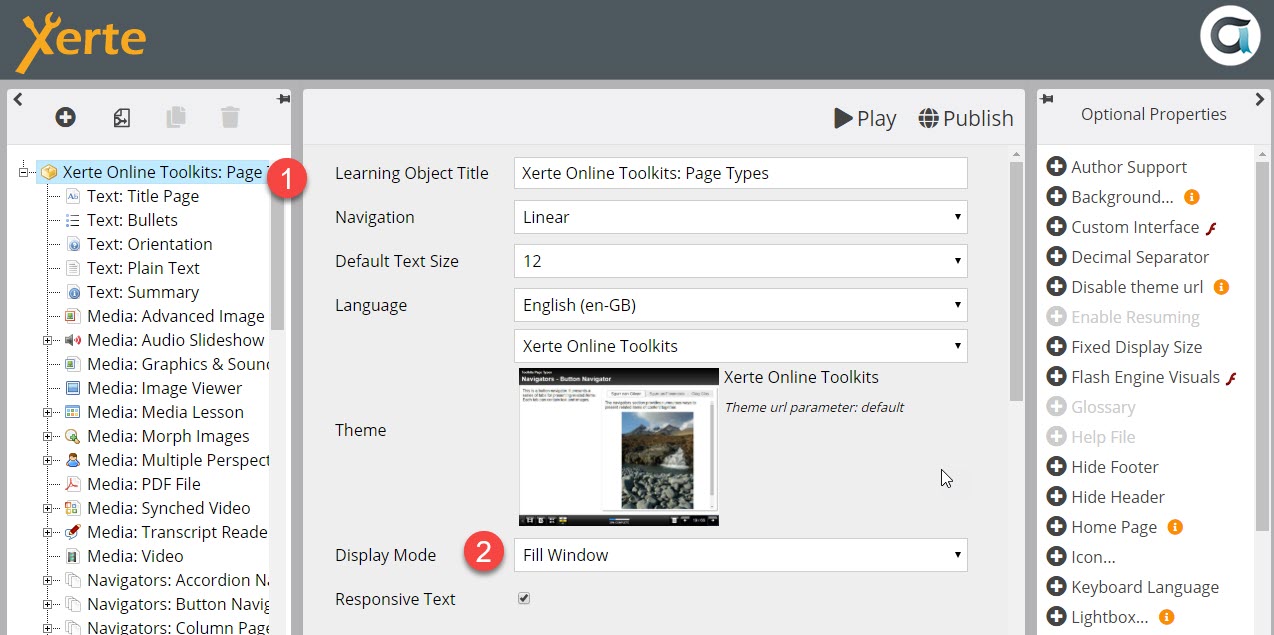Click the Xerte logo

click(81, 41)
